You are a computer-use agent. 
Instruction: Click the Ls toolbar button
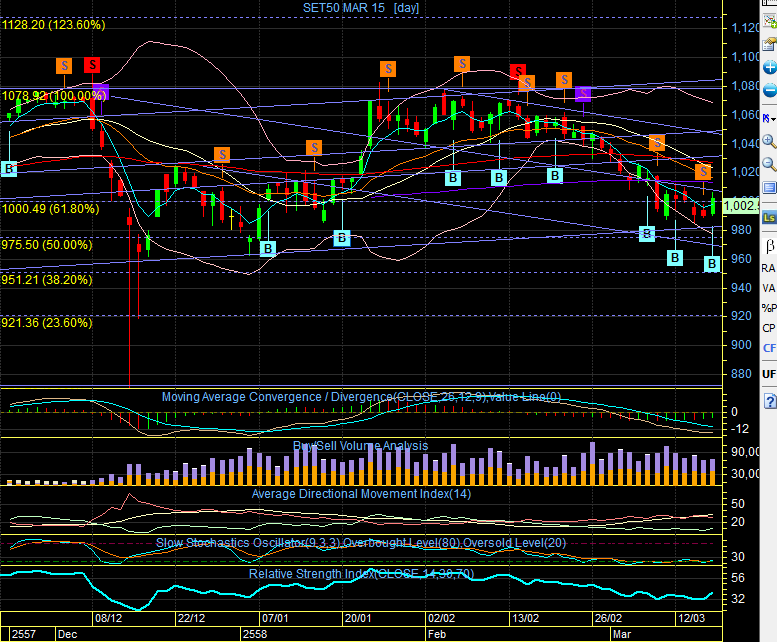pyautogui.click(x=769, y=217)
